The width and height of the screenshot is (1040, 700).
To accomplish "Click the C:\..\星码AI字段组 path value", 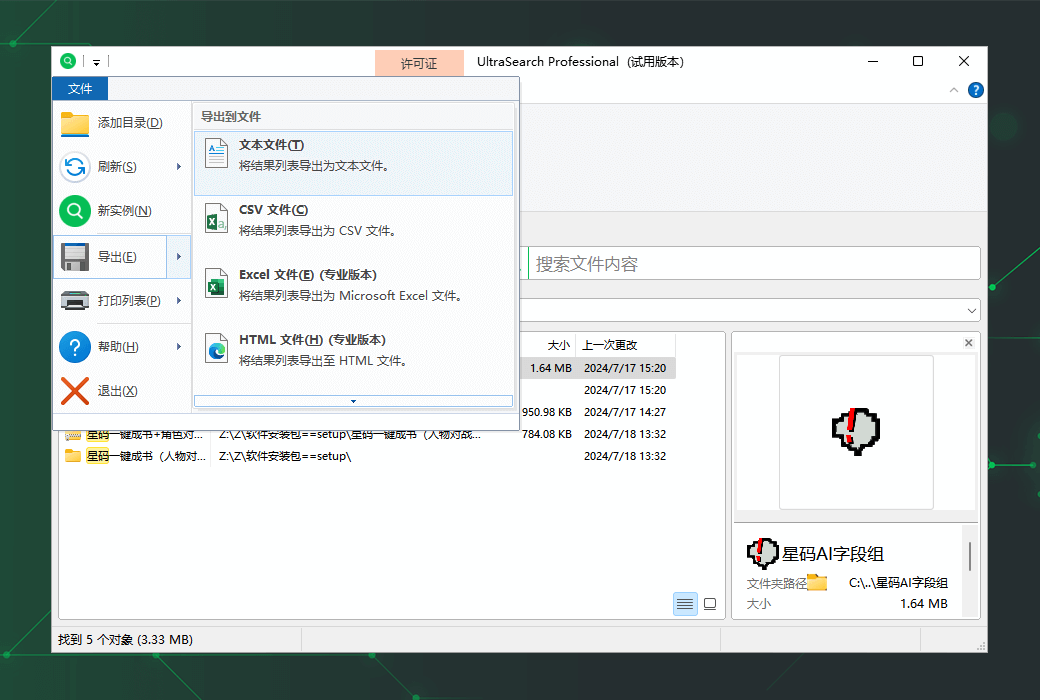I will [x=898, y=583].
